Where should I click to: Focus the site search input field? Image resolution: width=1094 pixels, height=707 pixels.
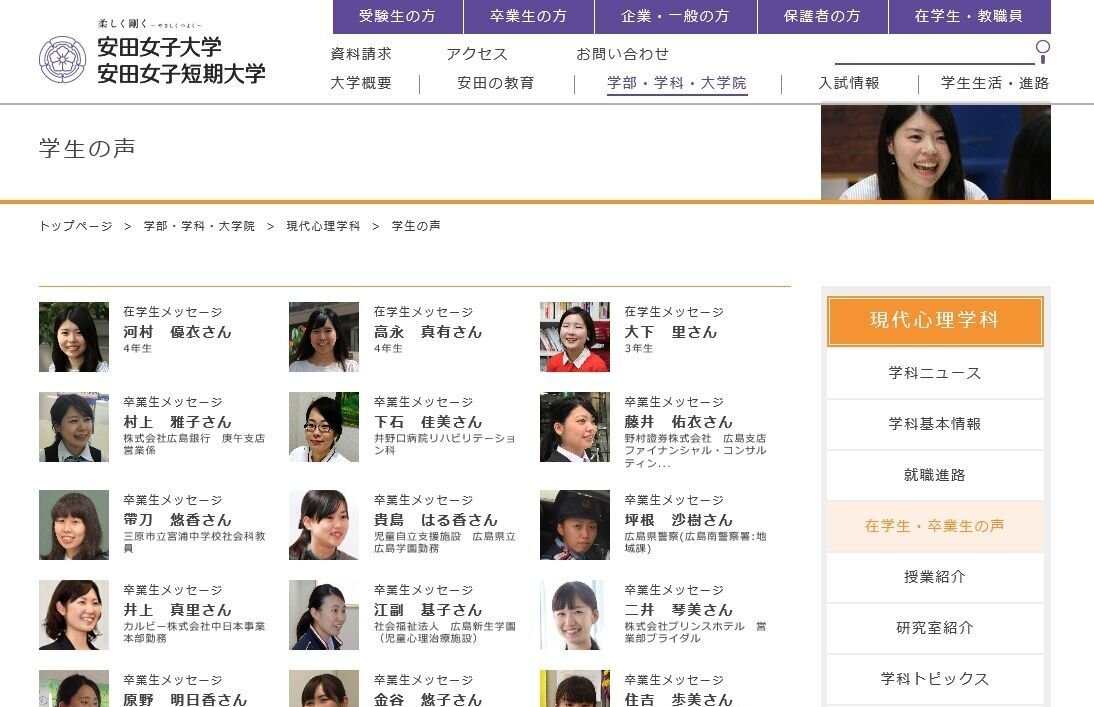point(934,52)
